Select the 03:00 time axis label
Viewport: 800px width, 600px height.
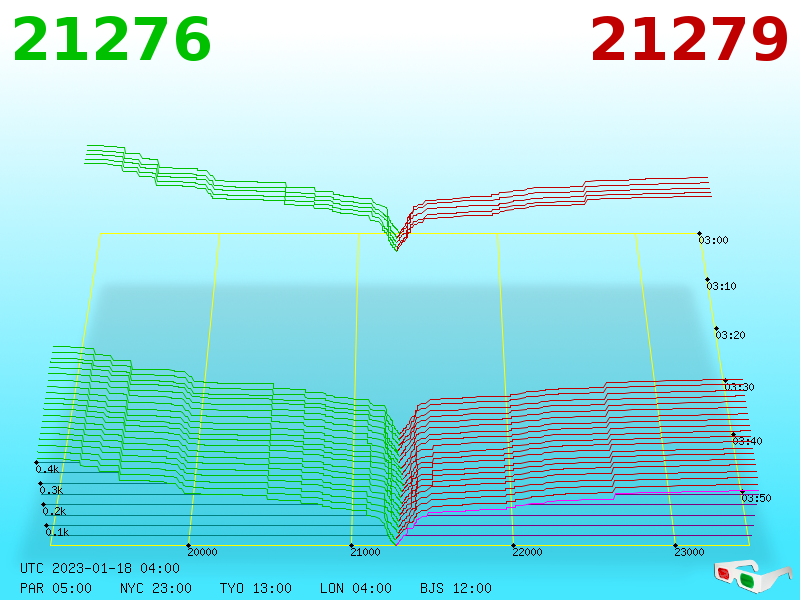pyautogui.click(x=713, y=240)
